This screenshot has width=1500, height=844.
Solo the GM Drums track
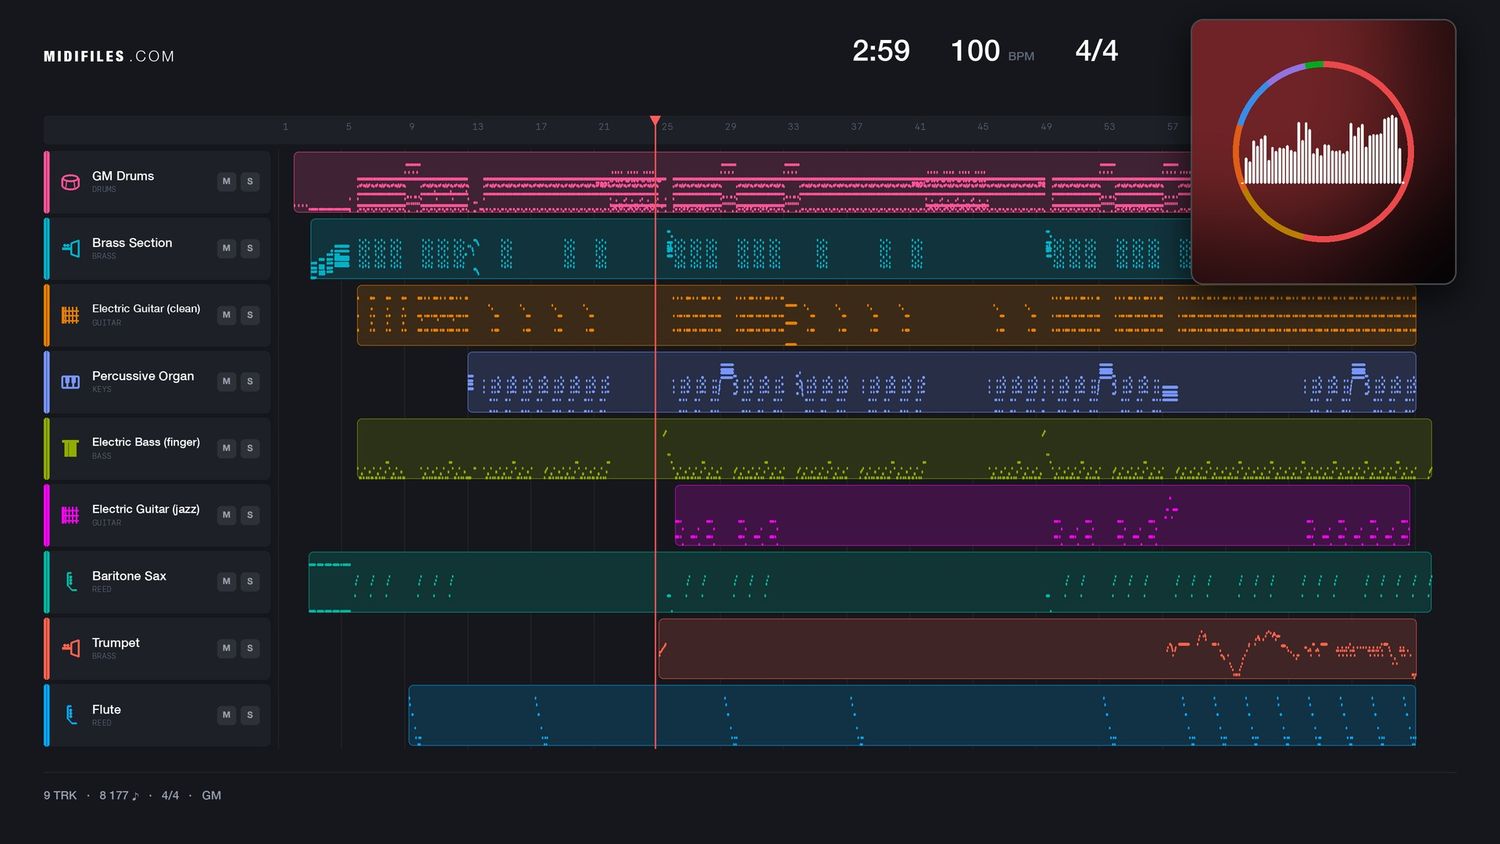tap(250, 182)
